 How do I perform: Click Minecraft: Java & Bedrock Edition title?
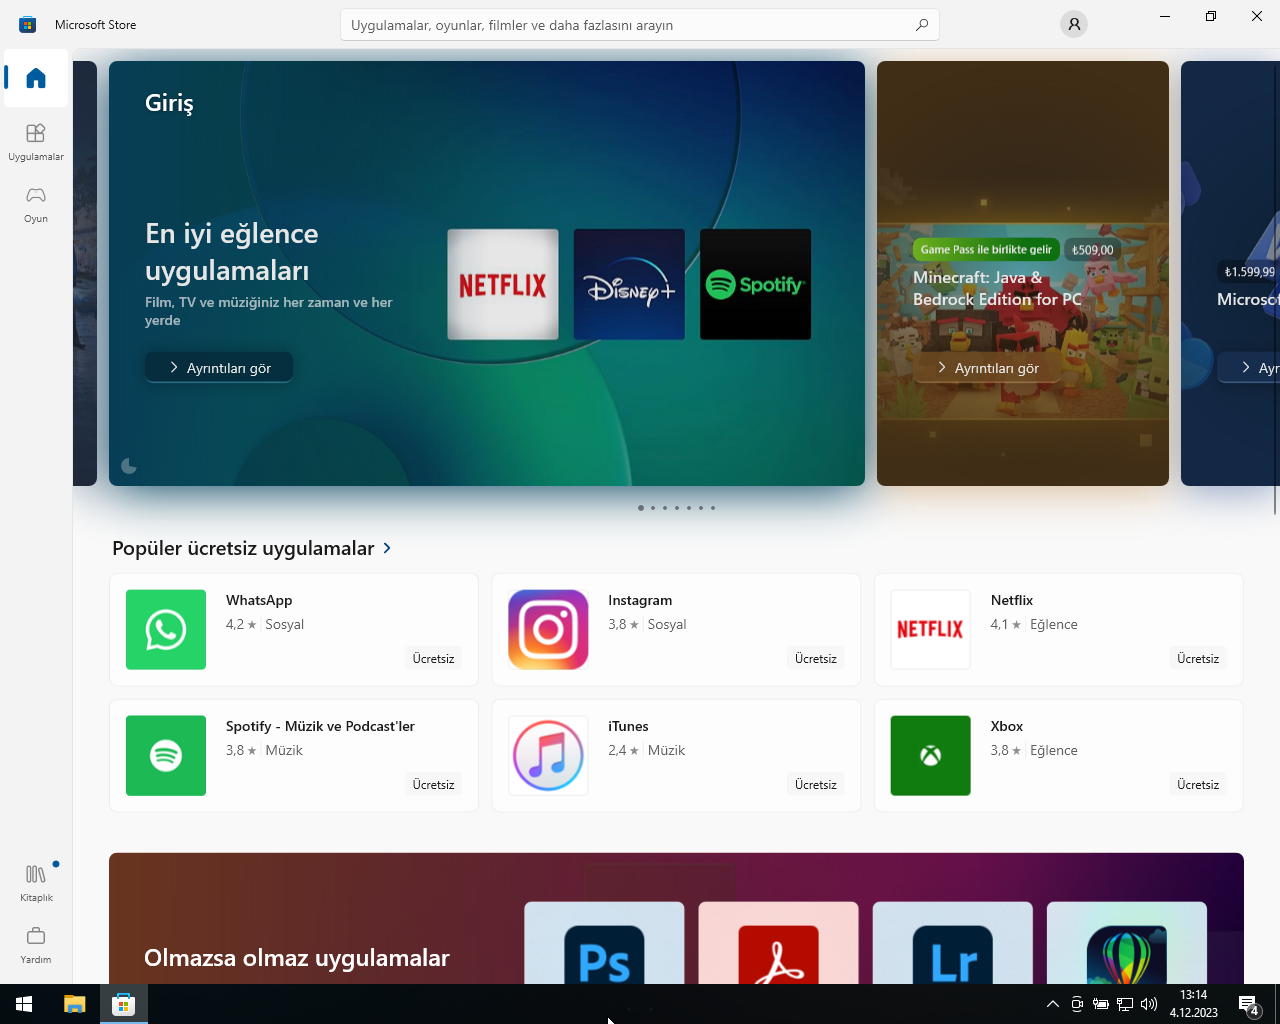(997, 288)
